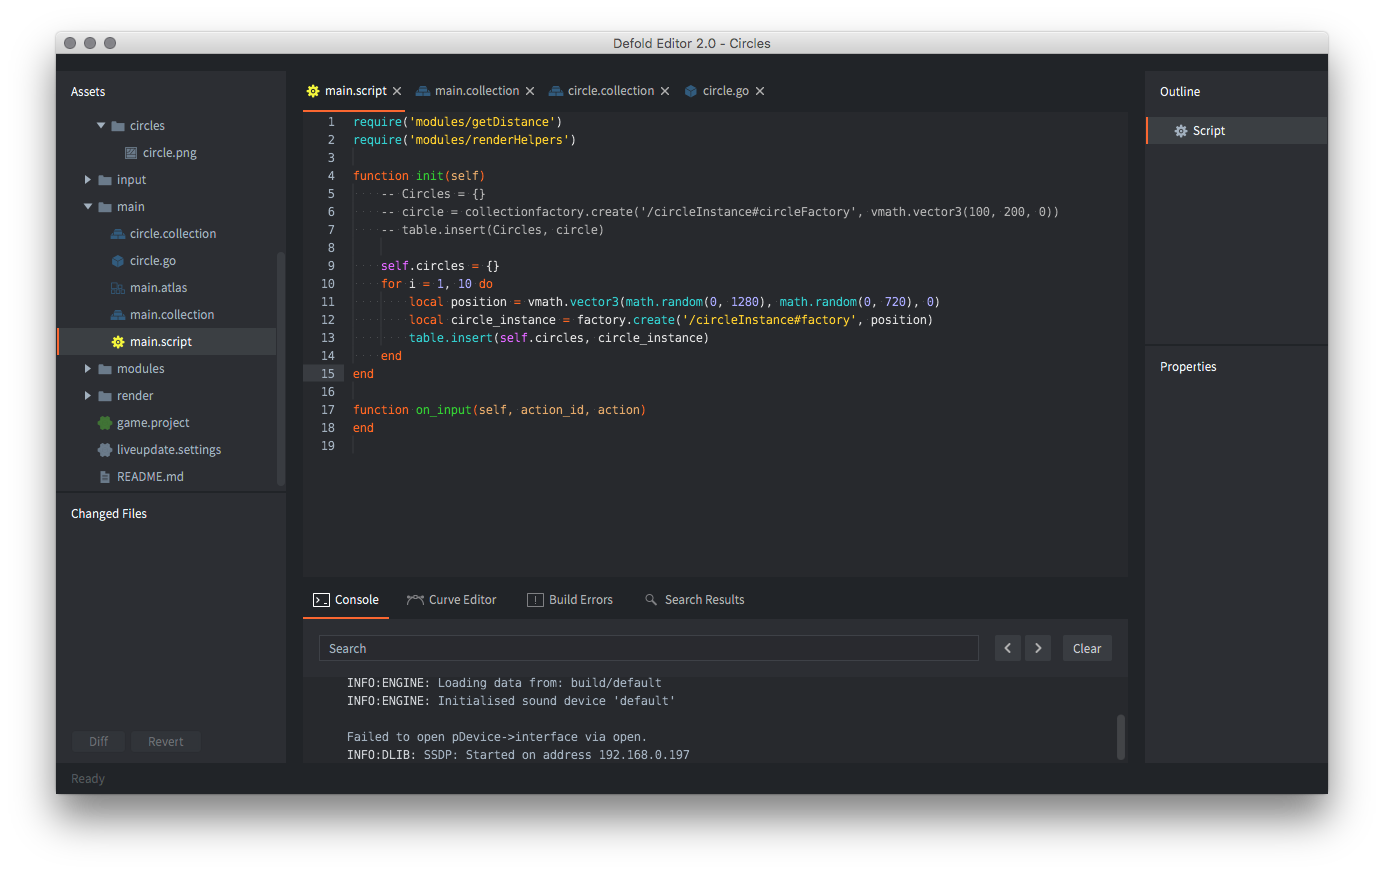Click circle.go game object icon in Assets
The height and width of the screenshot is (874, 1384).
[118, 261]
